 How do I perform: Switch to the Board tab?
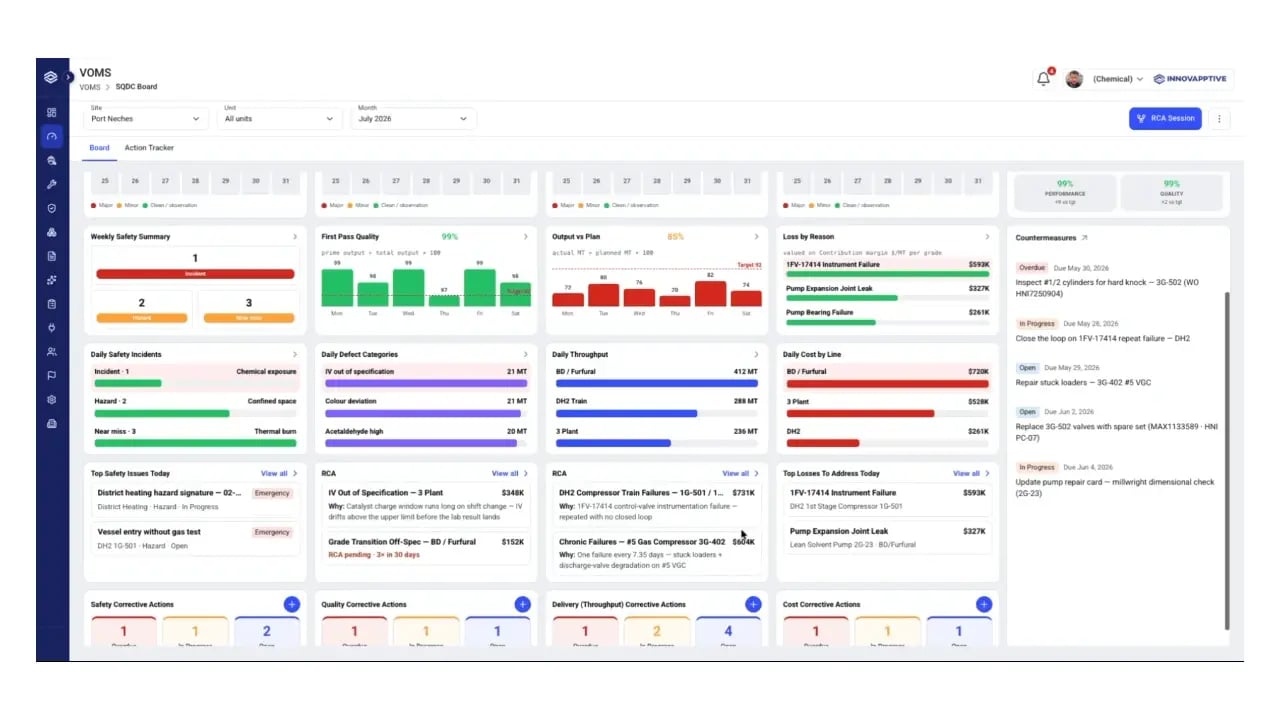click(x=99, y=148)
